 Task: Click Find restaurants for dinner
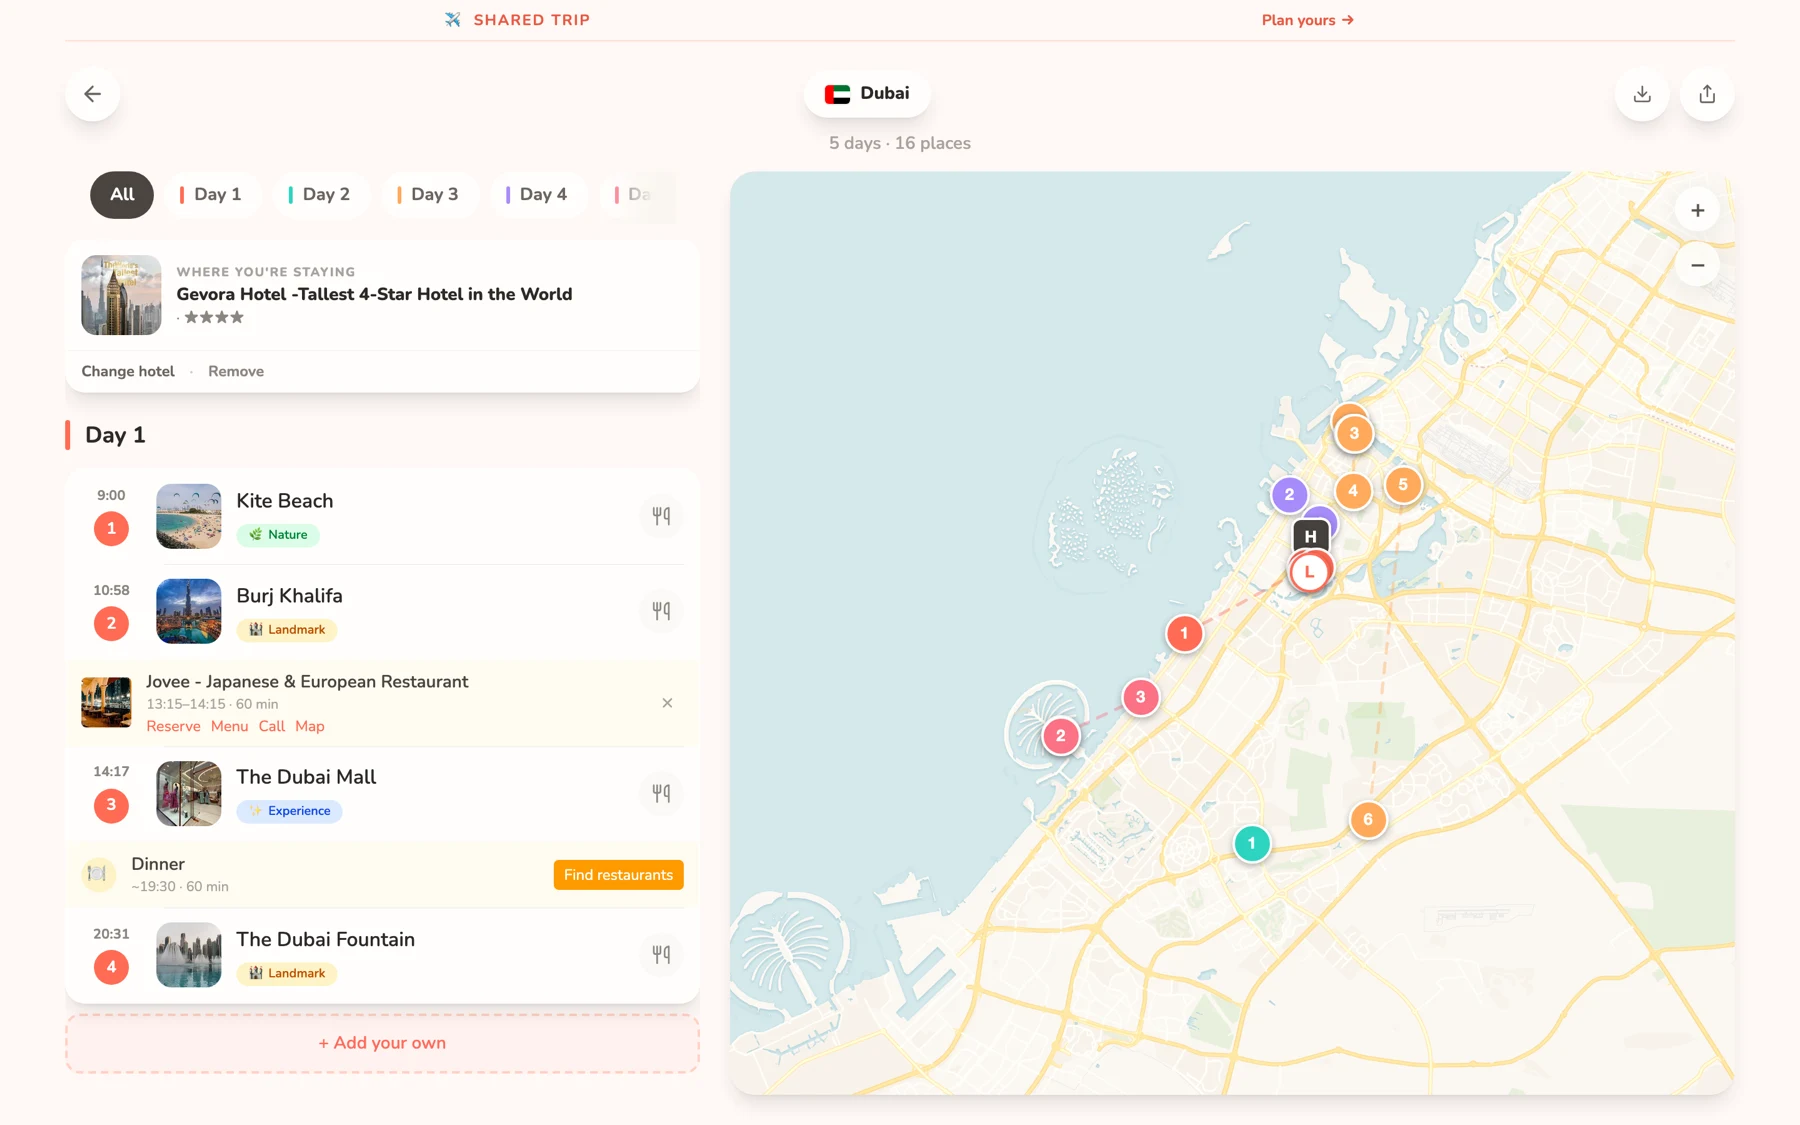[x=618, y=875]
